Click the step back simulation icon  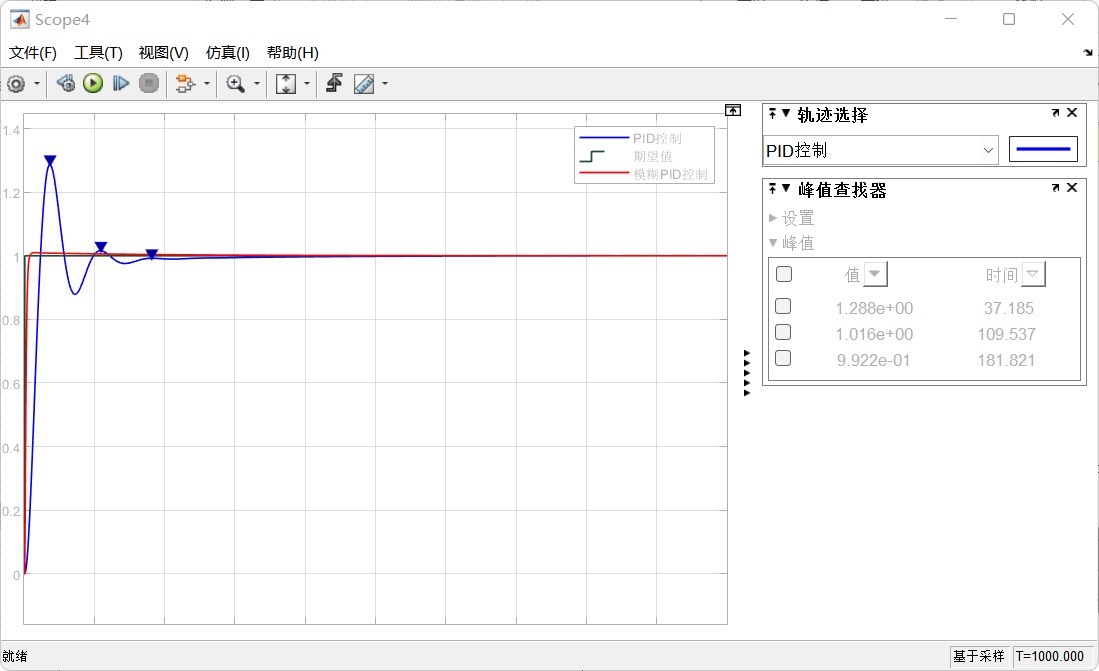(x=66, y=83)
